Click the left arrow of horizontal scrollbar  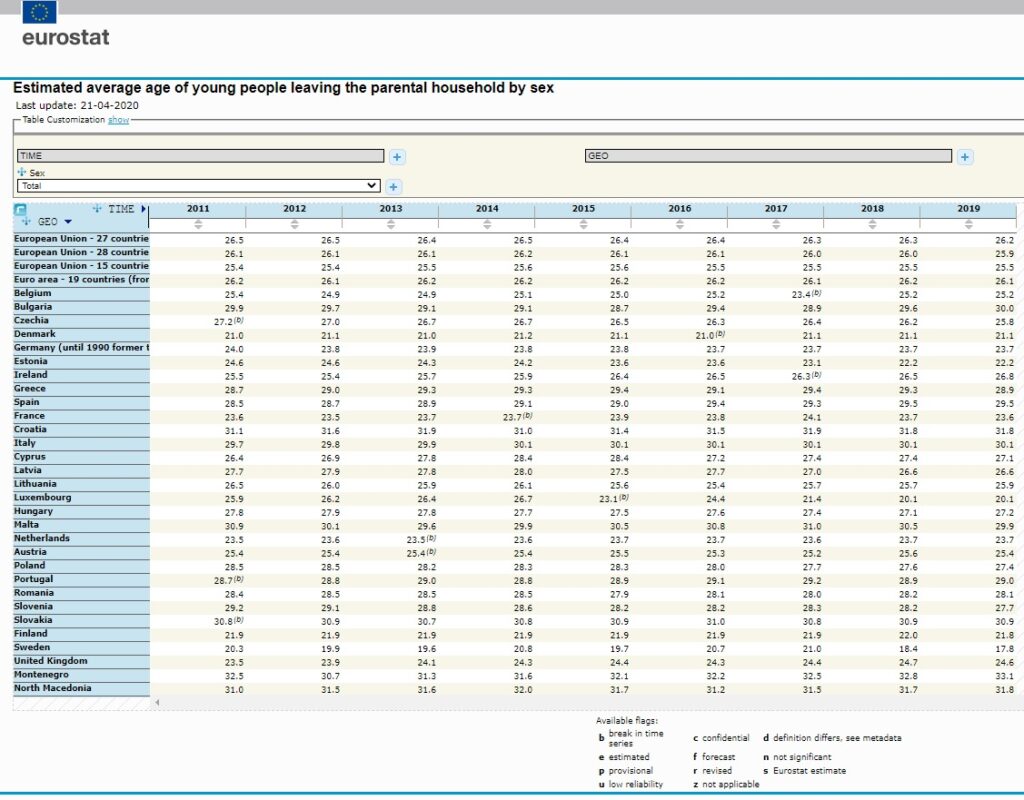pyautogui.click(x=156, y=703)
